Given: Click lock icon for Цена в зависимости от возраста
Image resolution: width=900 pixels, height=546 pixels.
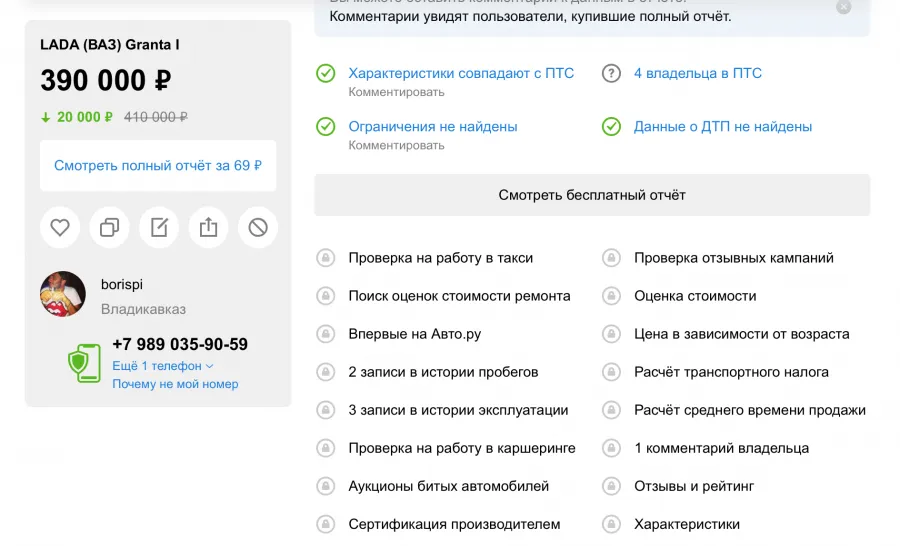Looking at the screenshot, I should click(611, 334).
